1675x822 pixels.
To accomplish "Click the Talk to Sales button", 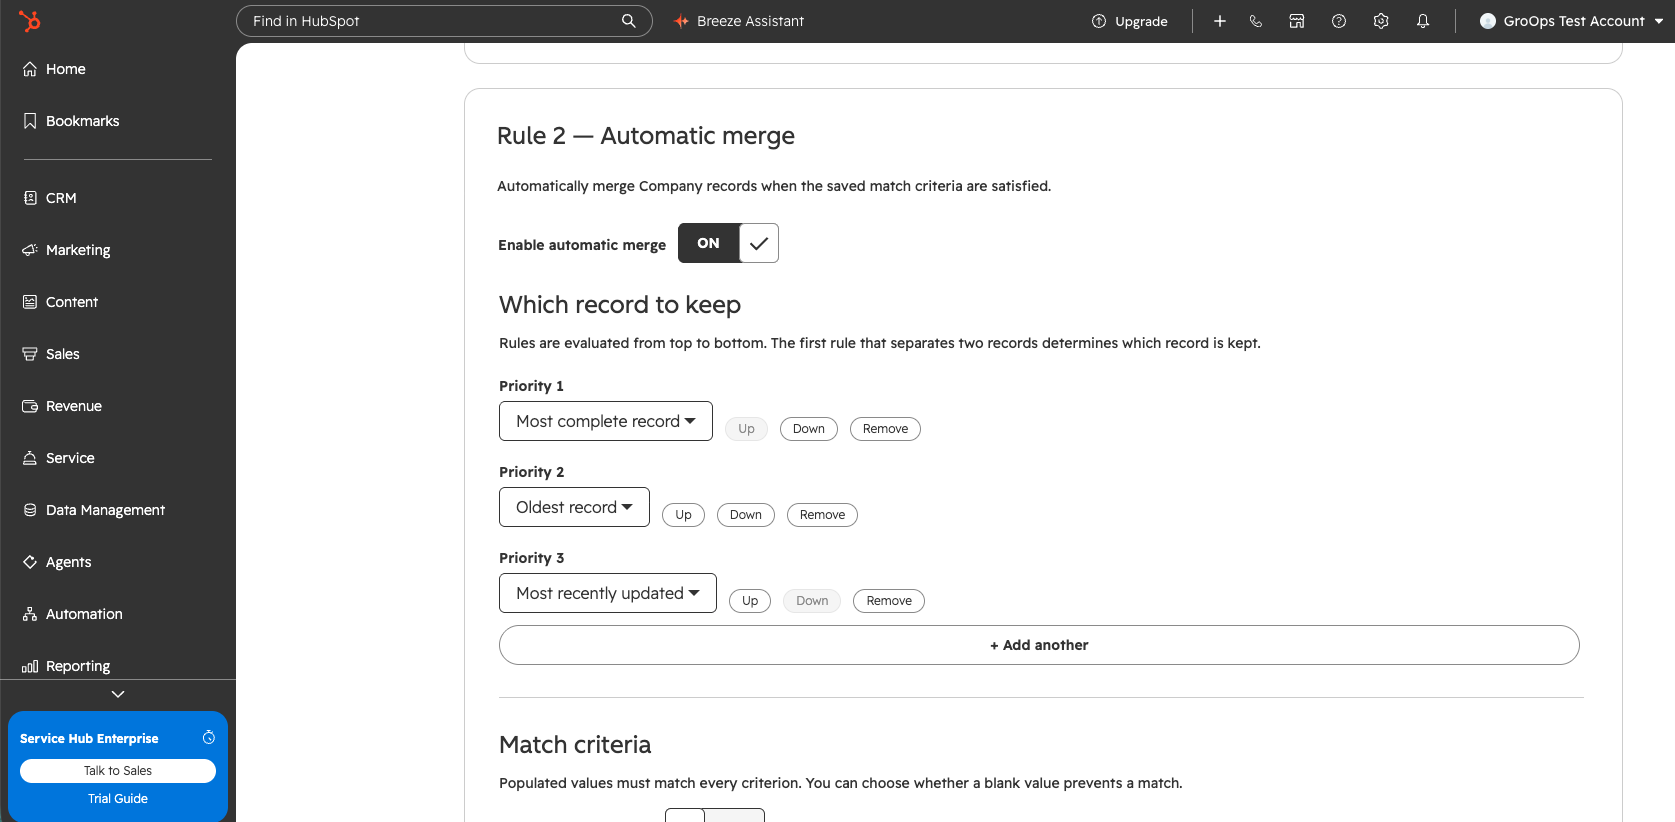I will [118, 771].
